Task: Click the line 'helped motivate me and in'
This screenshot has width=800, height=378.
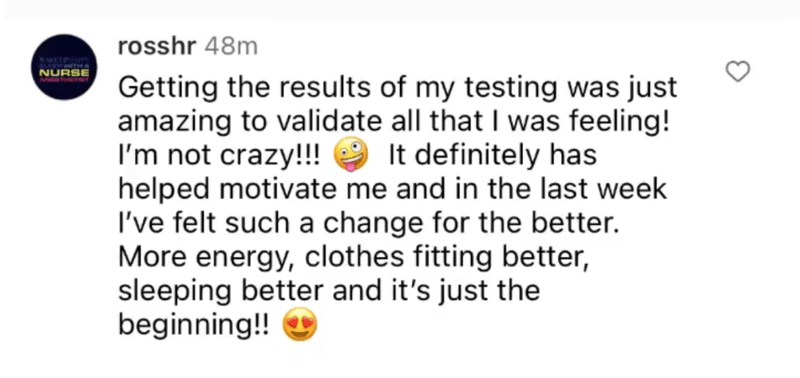Action: (392, 189)
